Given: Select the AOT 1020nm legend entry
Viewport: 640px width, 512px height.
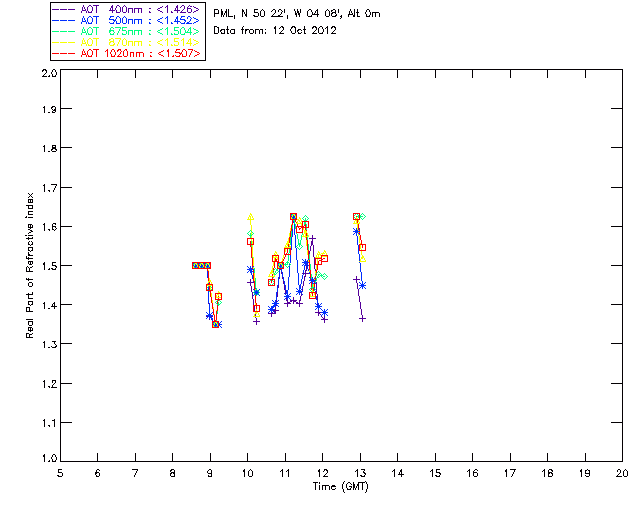Looking at the screenshot, I should click(x=126, y=53).
